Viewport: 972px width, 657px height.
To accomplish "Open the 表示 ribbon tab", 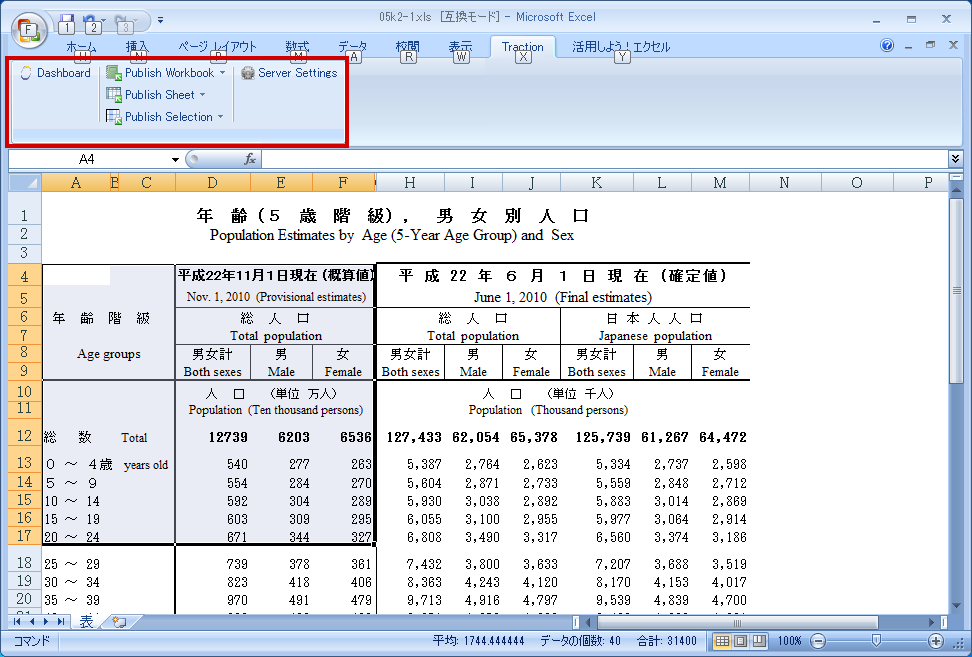I will (x=460, y=46).
